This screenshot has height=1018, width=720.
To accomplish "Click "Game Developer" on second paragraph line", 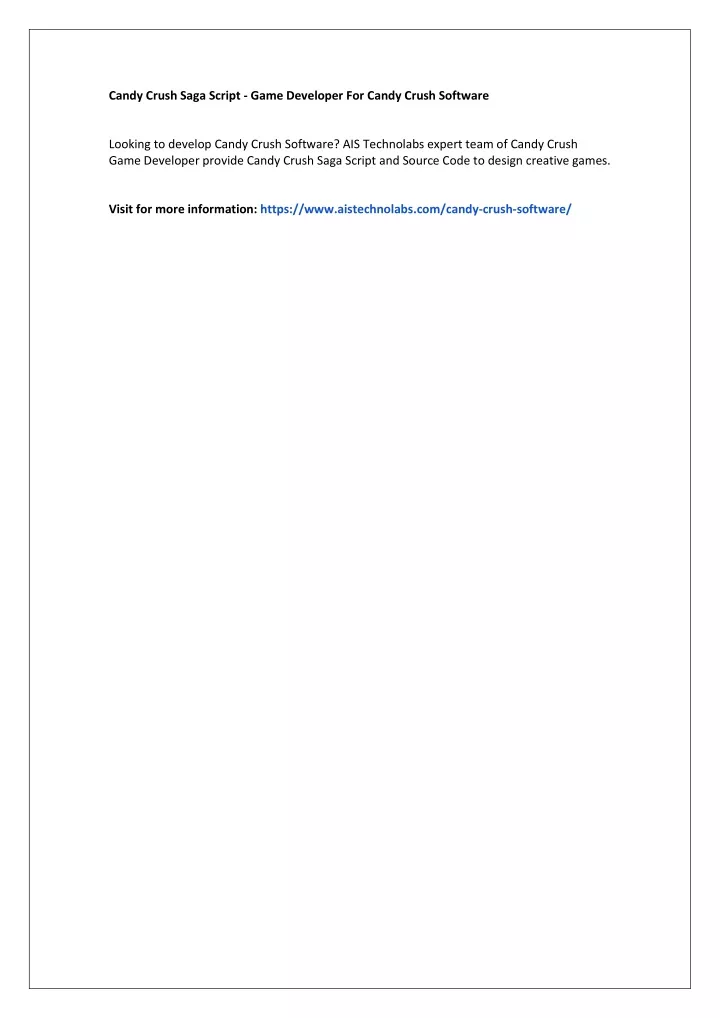I will click(154, 160).
